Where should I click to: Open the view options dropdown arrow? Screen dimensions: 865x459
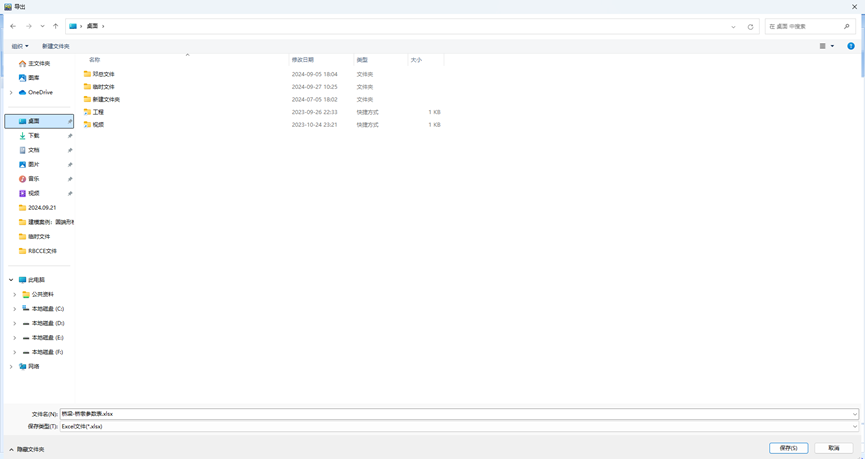(x=832, y=46)
